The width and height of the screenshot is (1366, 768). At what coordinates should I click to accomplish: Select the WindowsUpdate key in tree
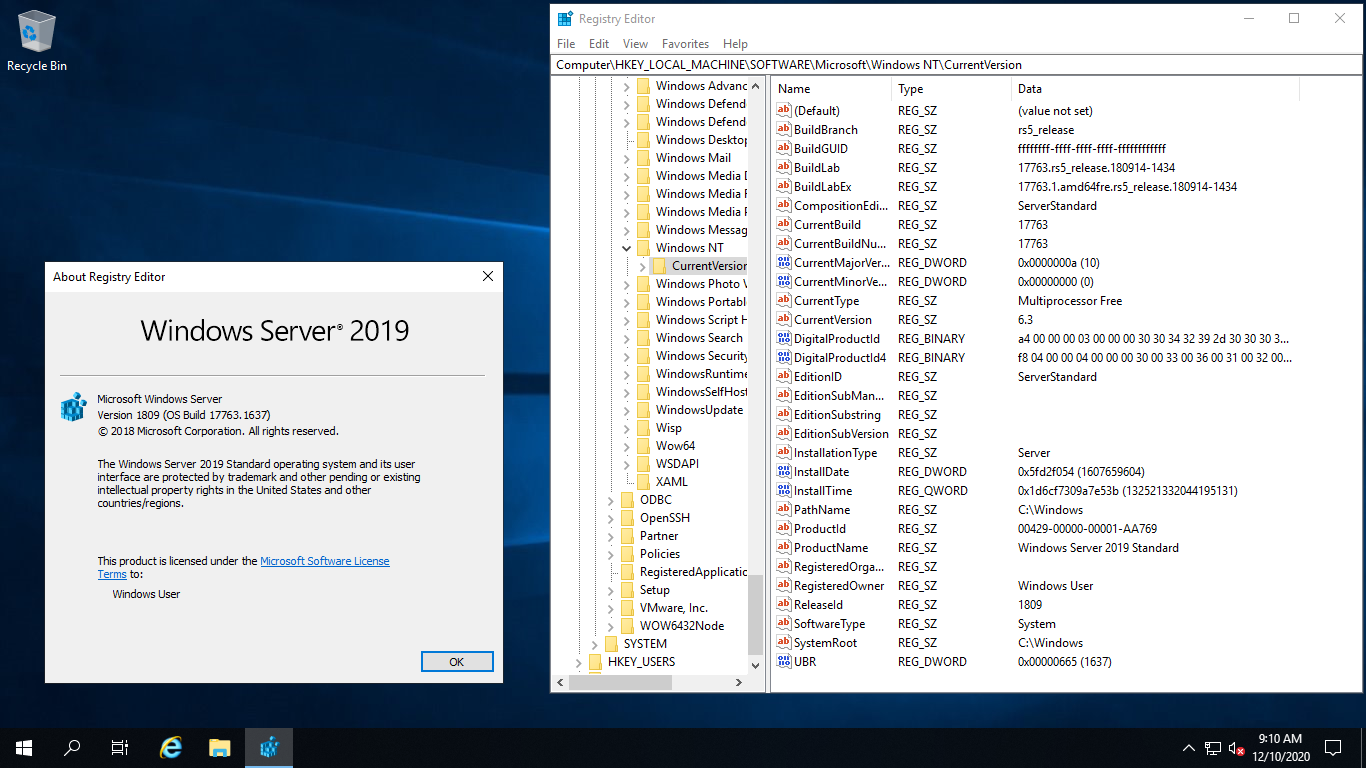coord(699,410)
